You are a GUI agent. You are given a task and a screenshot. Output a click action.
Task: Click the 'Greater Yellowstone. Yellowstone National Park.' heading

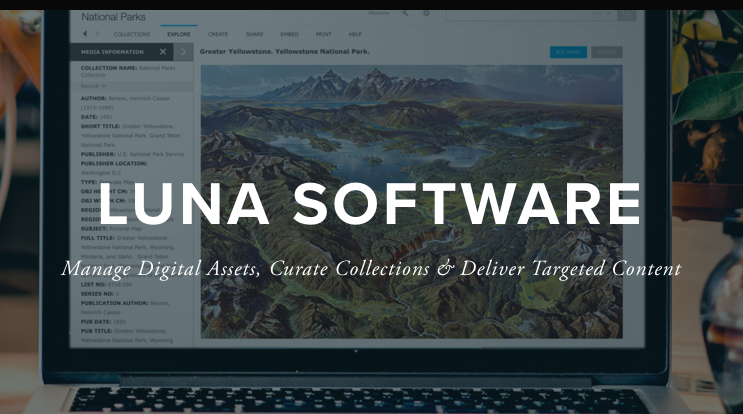point(284,51)
